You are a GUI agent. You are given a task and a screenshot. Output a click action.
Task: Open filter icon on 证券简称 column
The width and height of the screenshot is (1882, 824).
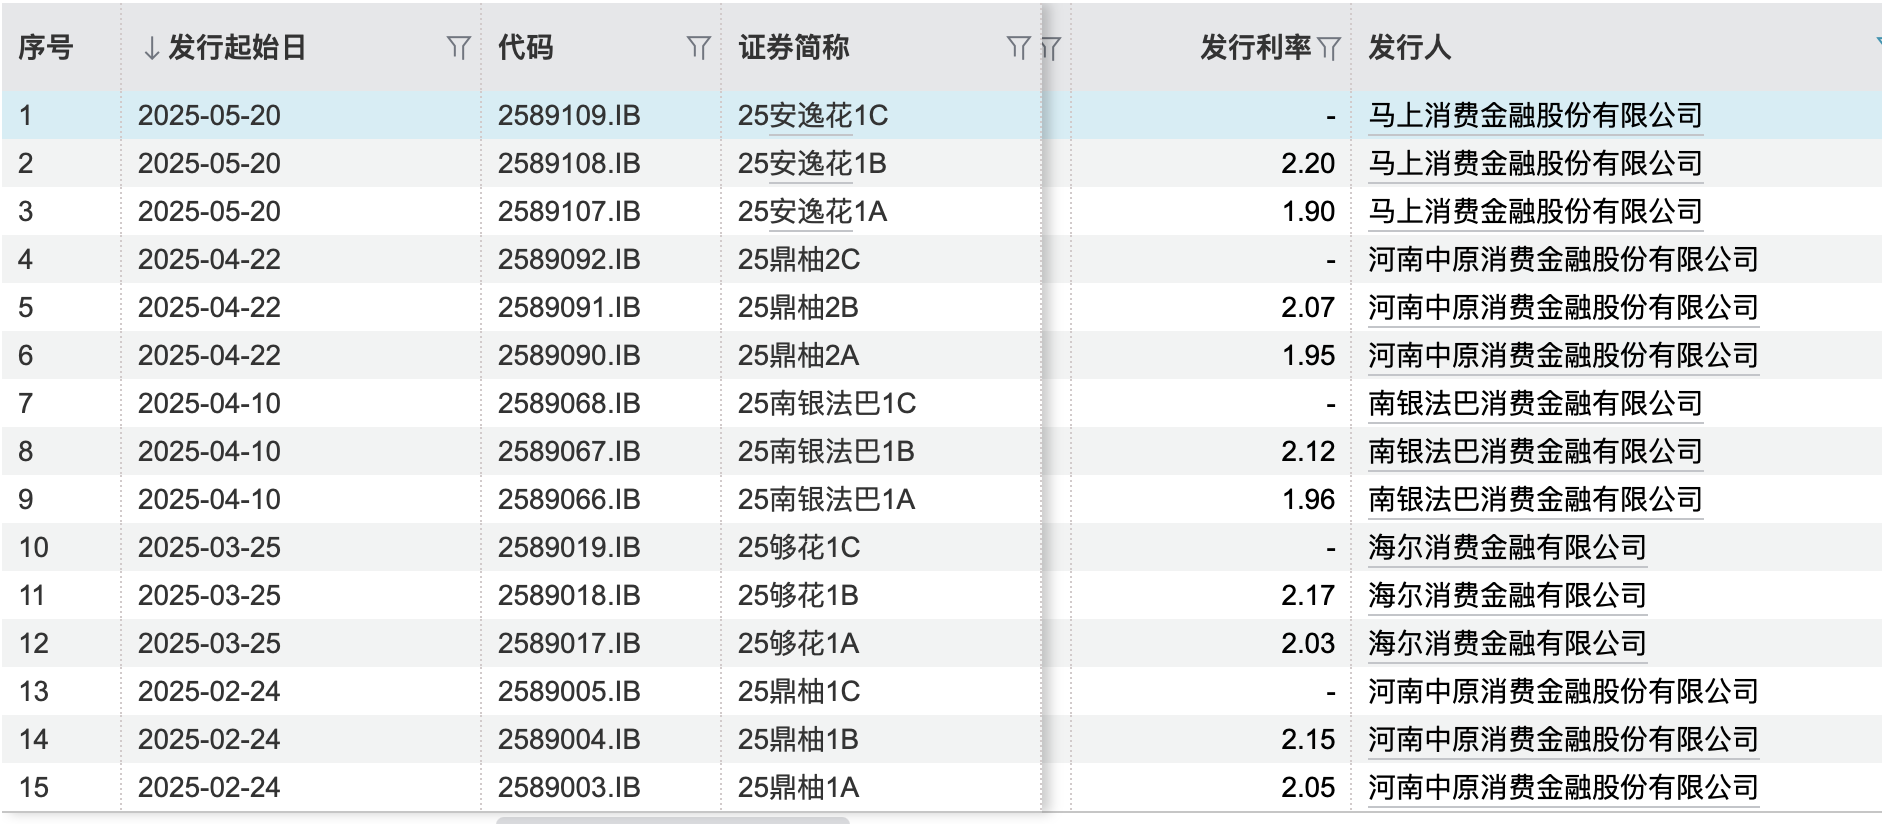coord(1017,47)
